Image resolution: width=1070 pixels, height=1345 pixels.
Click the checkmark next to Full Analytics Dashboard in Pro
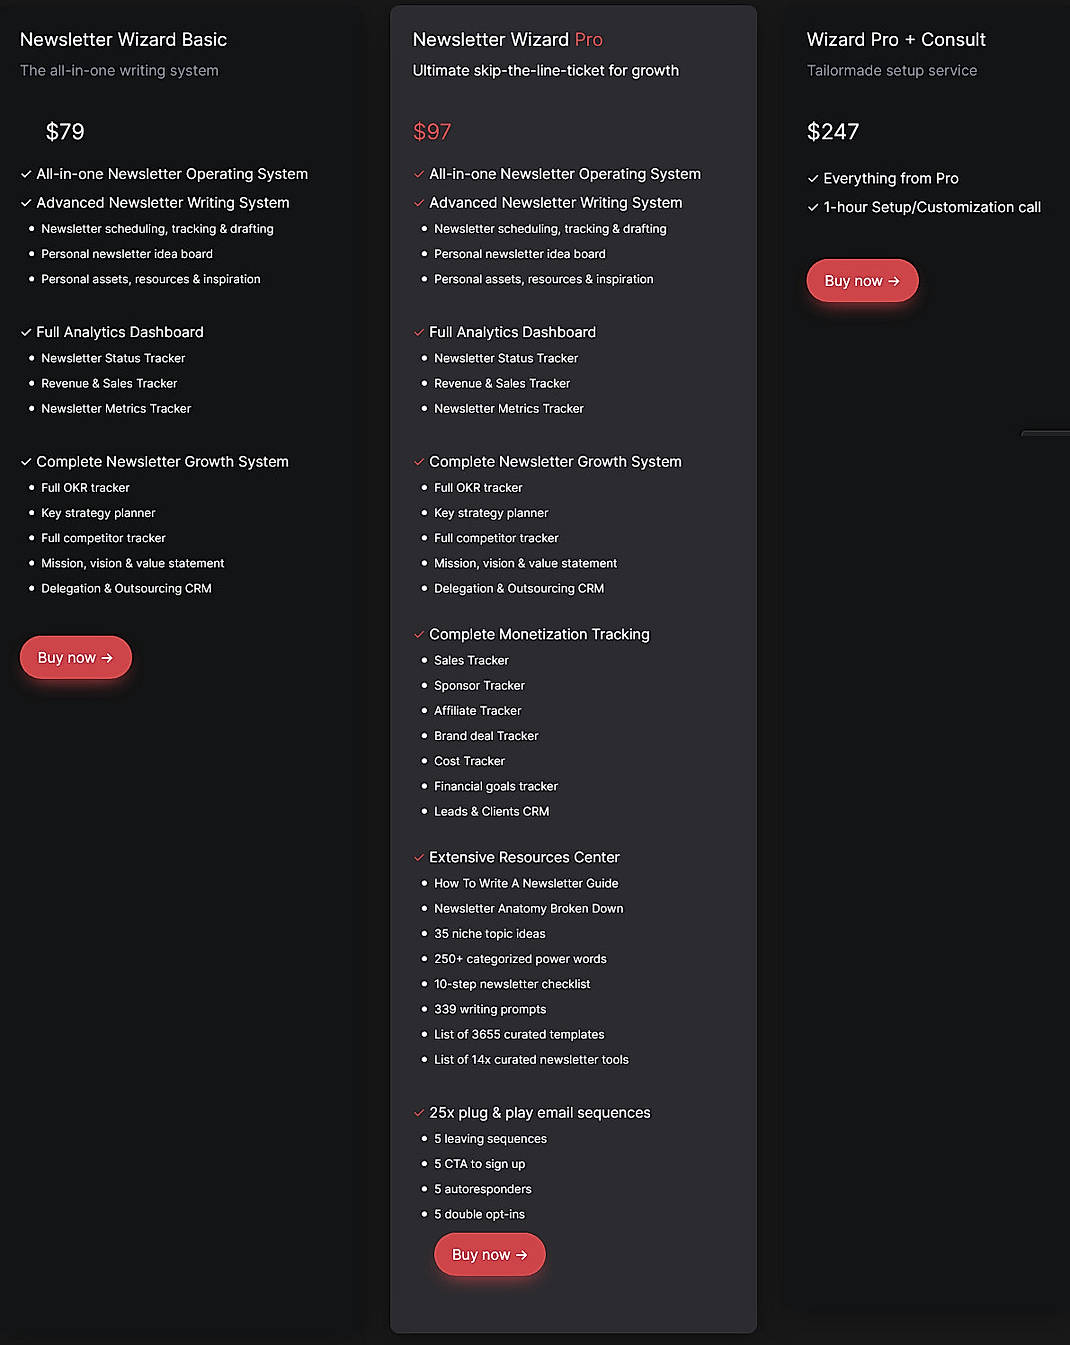tap(418, 332)
